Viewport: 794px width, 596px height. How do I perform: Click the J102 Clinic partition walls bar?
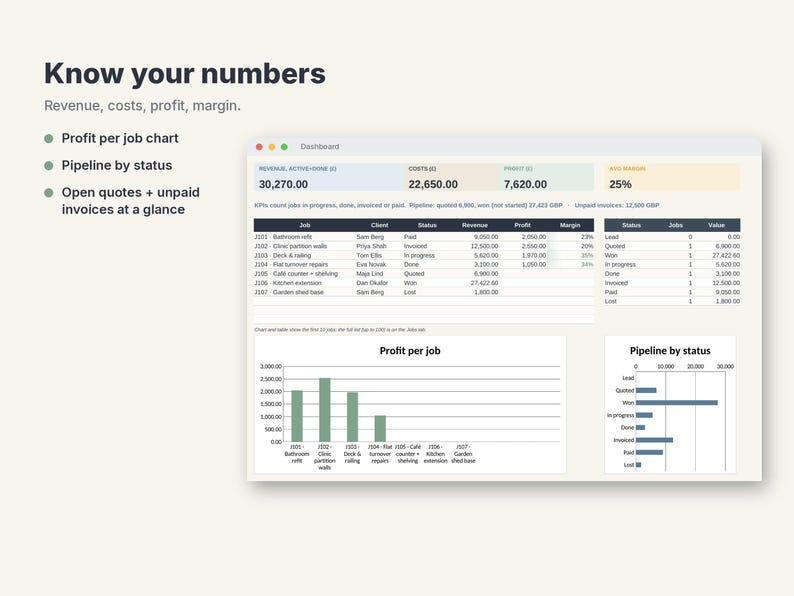point(325,410)
